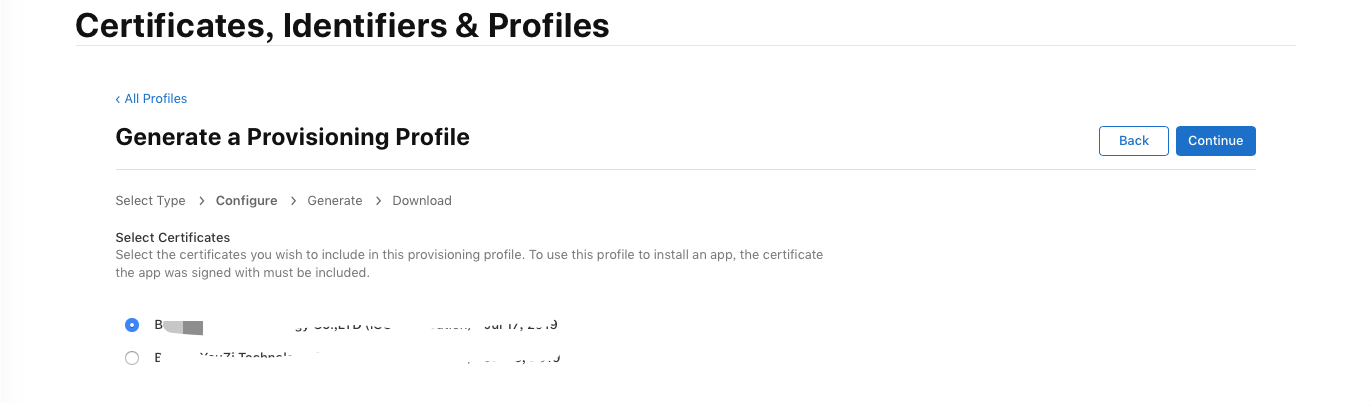Screen dimensions: 1370x406
Task: Click chevron between Select Type and Configure
Action: click(x=201, y=201)
